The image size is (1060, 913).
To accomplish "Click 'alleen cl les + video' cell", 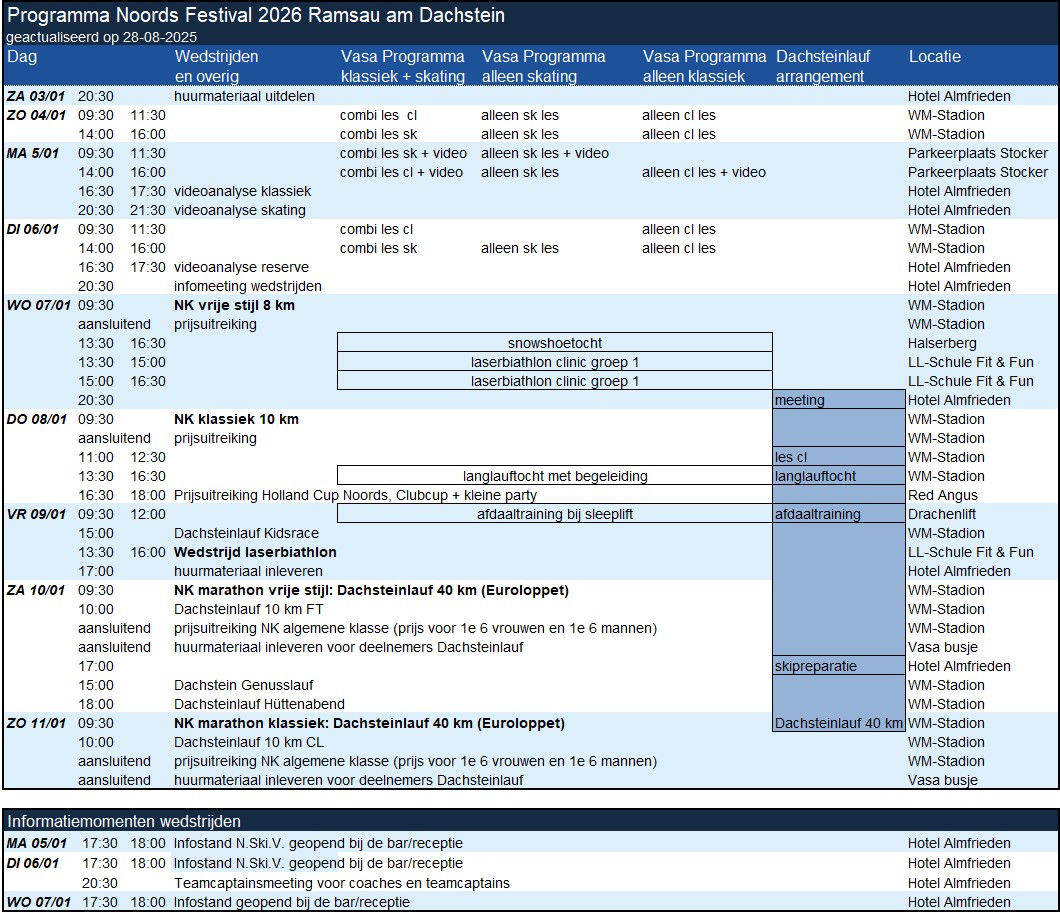I will click(x=704, y=172).
